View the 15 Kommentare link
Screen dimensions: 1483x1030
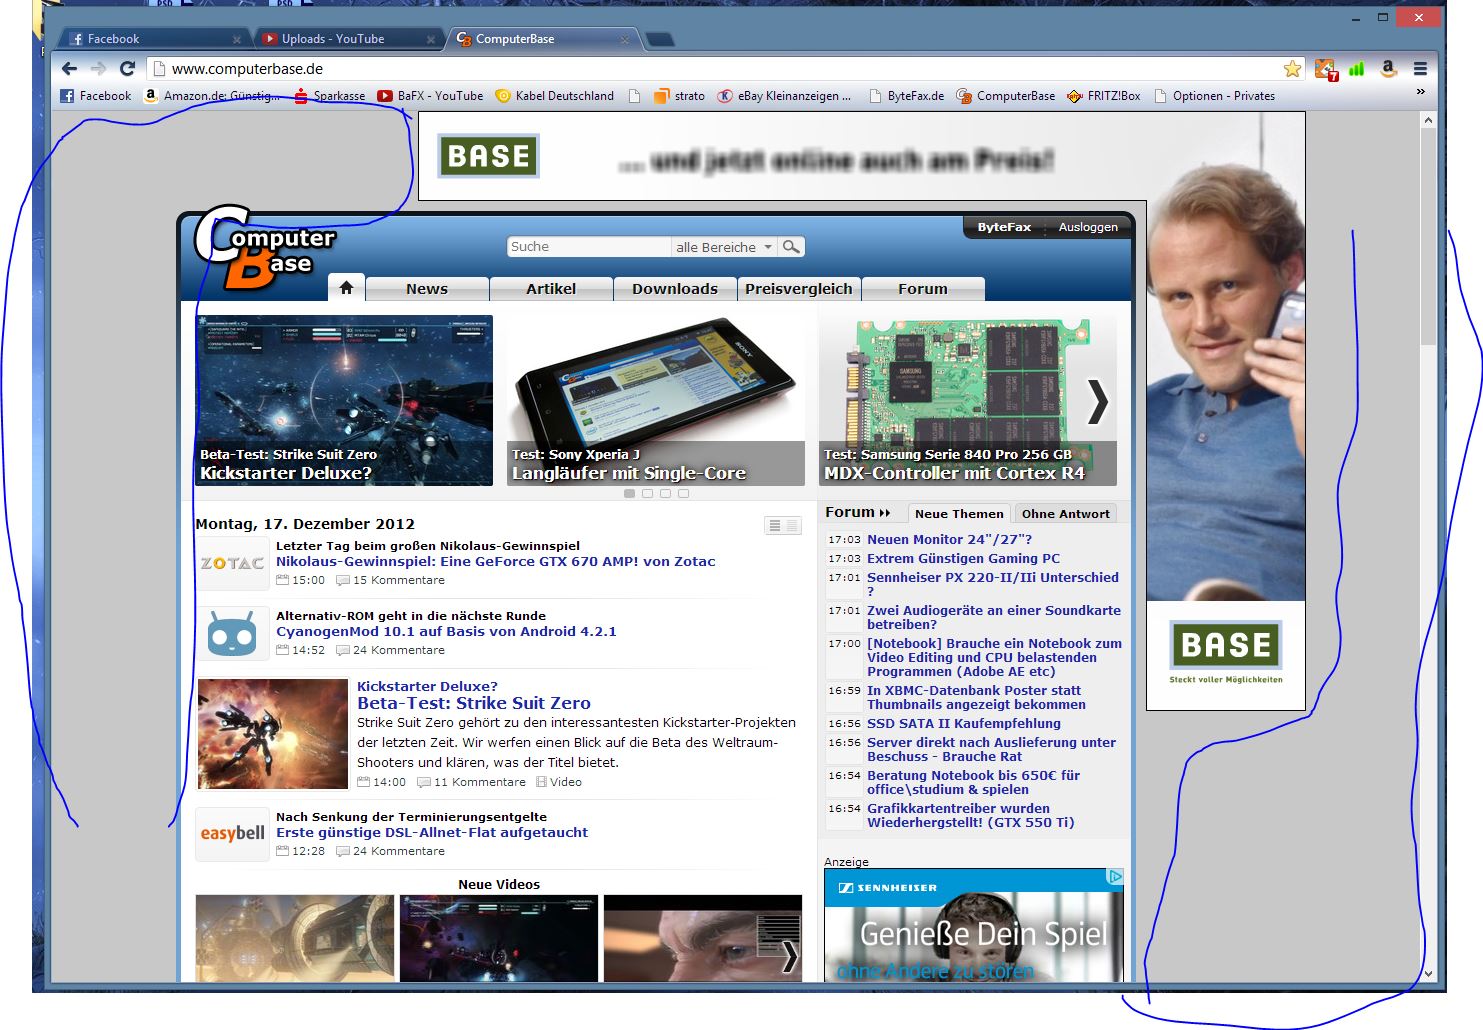392,580
